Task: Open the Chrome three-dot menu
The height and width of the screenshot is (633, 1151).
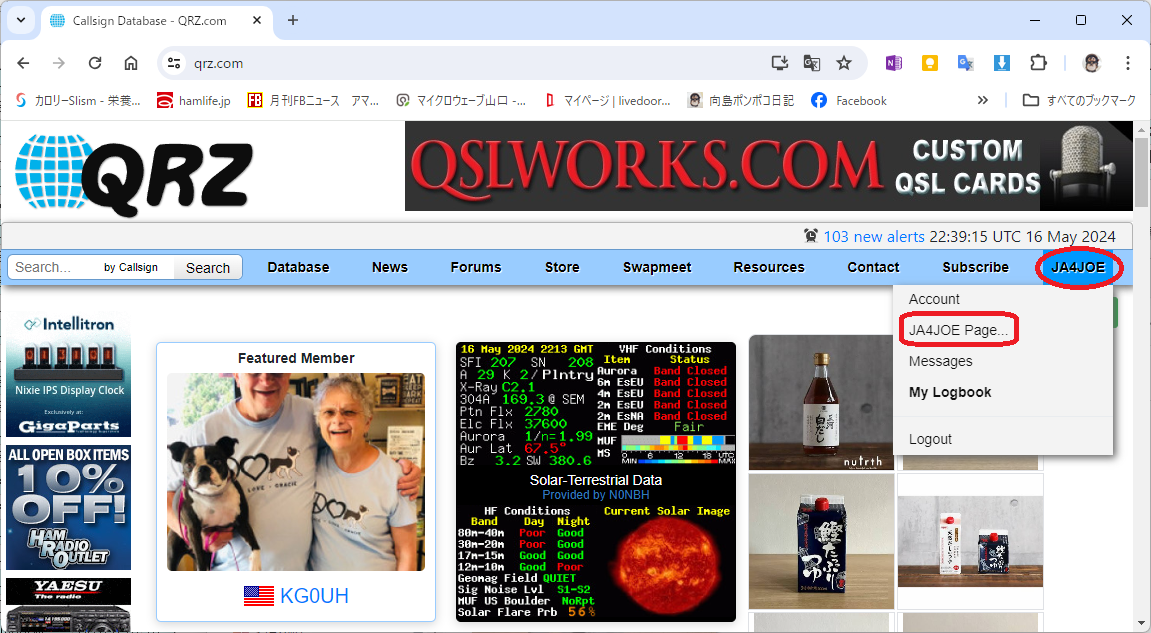Action: tap(1128, 63)
